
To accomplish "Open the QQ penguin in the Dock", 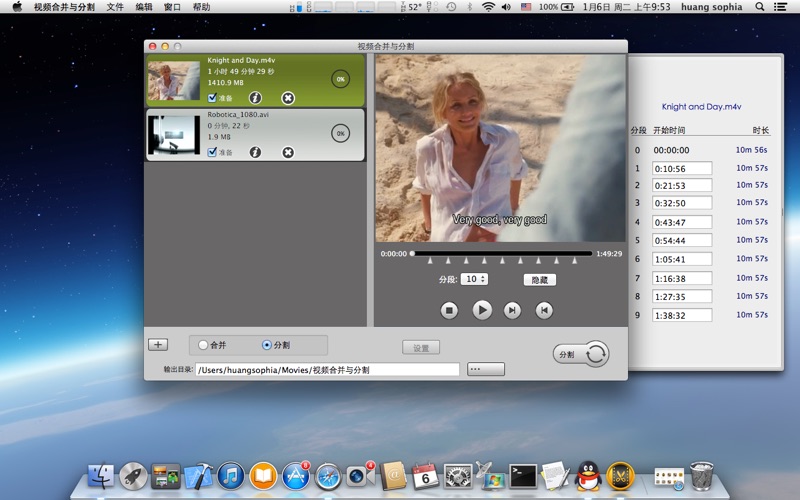I will 588,476.
